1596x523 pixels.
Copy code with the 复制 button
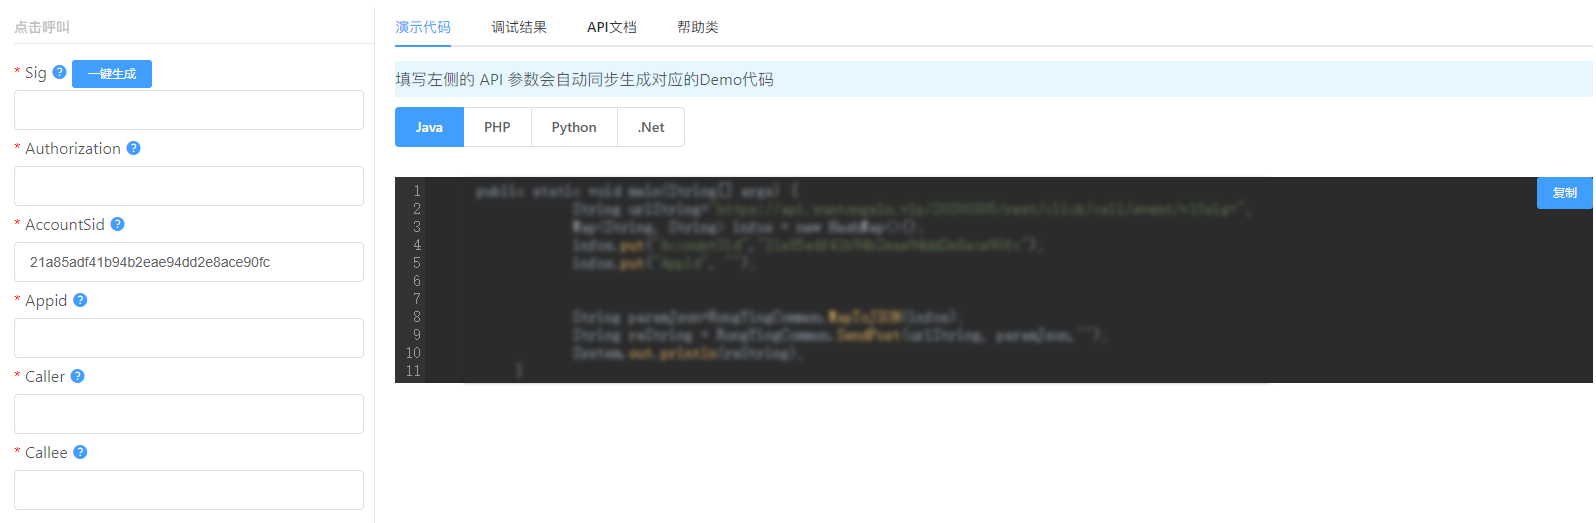[1564, 193]
